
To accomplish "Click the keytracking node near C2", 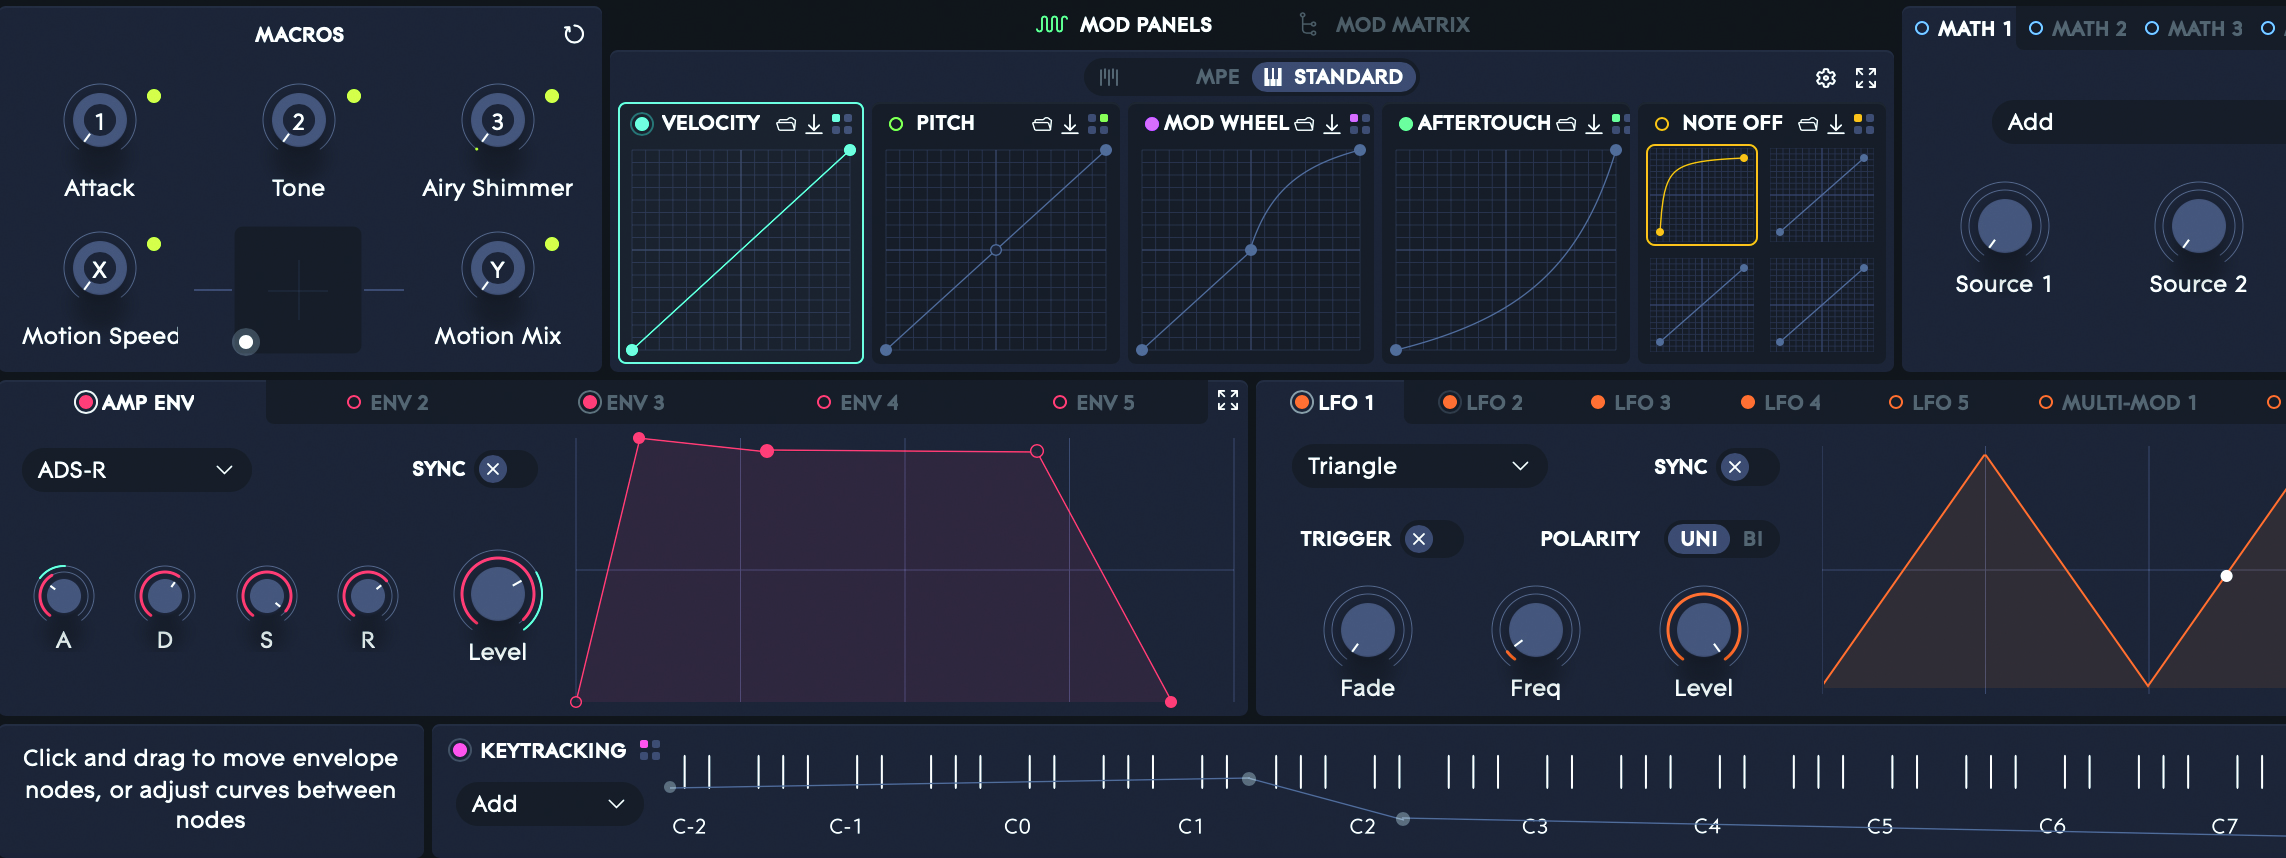I will click(1403, 818).
